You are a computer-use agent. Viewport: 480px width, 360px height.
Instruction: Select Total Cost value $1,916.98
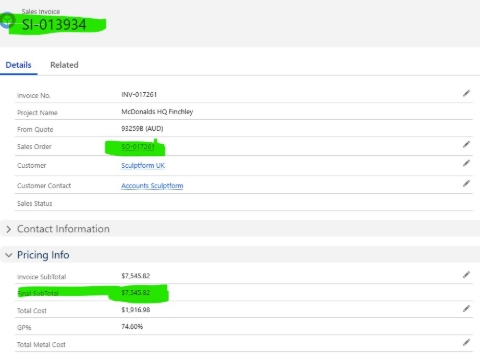(136, 310)
